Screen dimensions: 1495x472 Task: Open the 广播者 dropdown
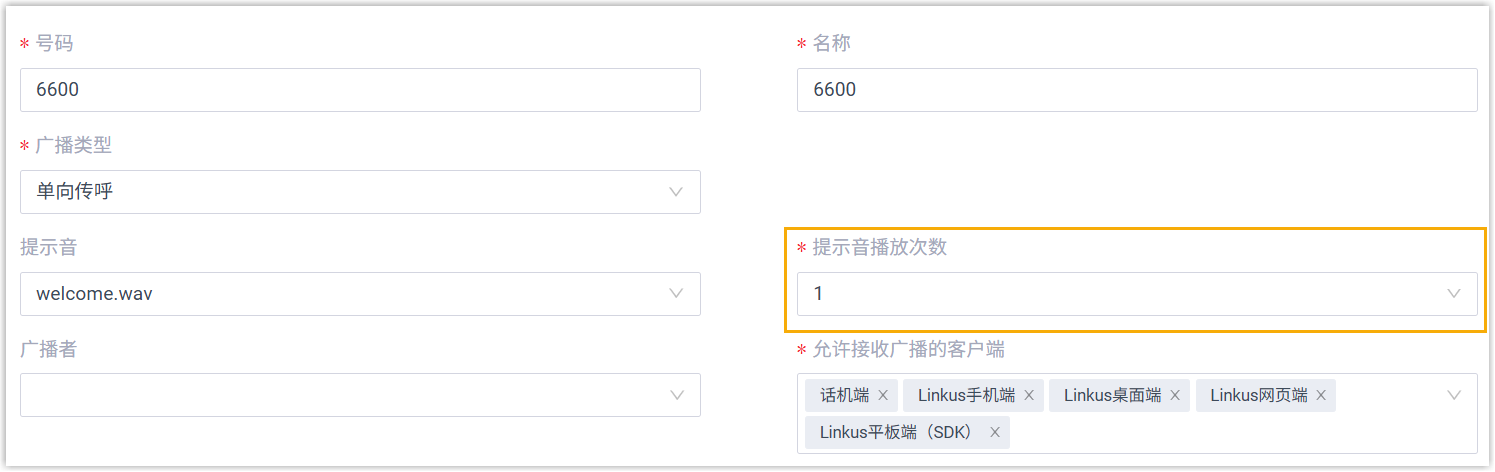tap(677, 396)
